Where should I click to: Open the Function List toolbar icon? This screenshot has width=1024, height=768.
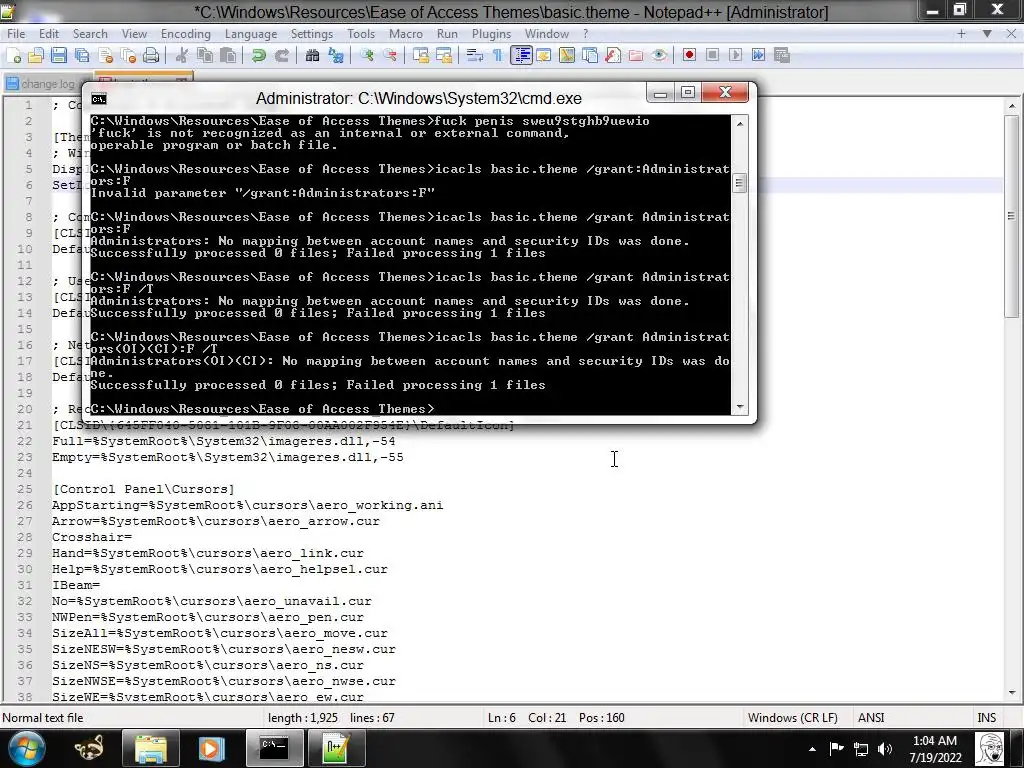coord(613,56)
